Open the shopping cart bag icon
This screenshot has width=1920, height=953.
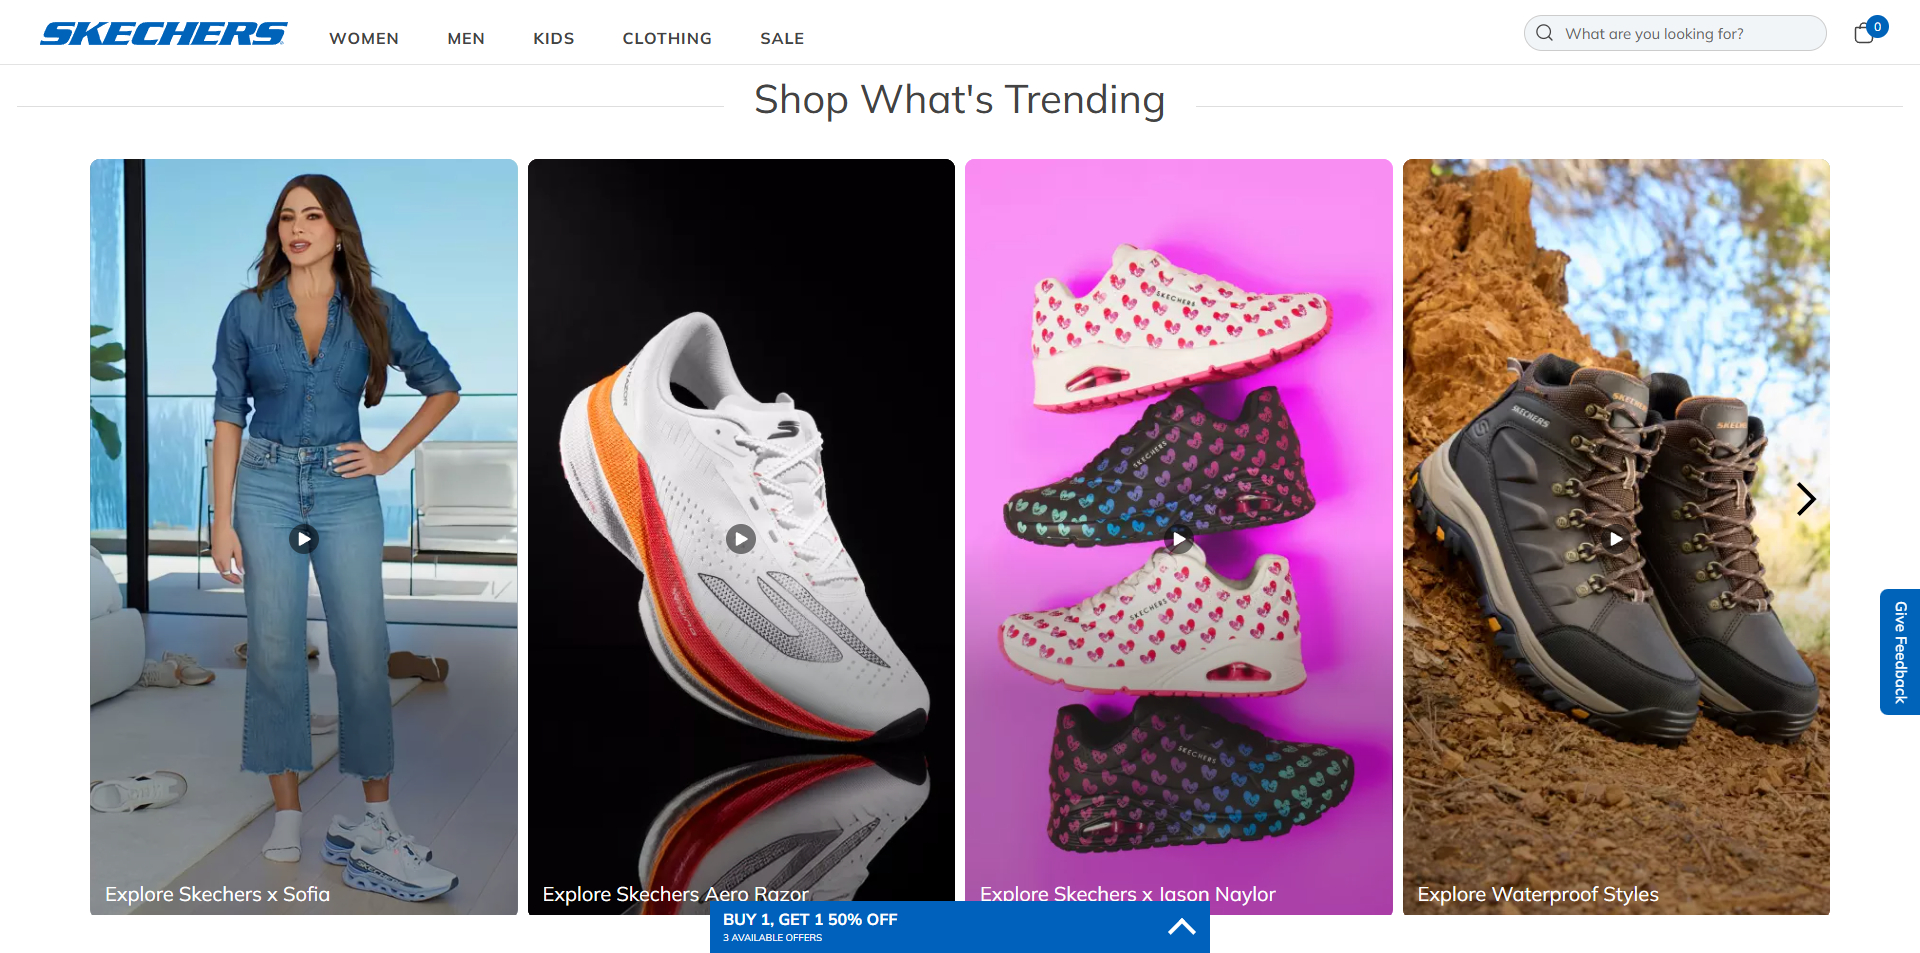[1864, 33]
